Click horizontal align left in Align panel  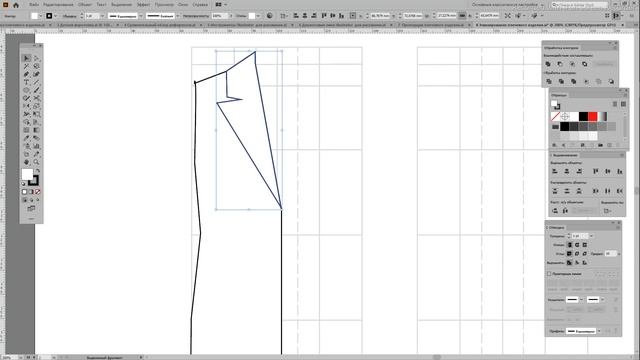[555, 171]
